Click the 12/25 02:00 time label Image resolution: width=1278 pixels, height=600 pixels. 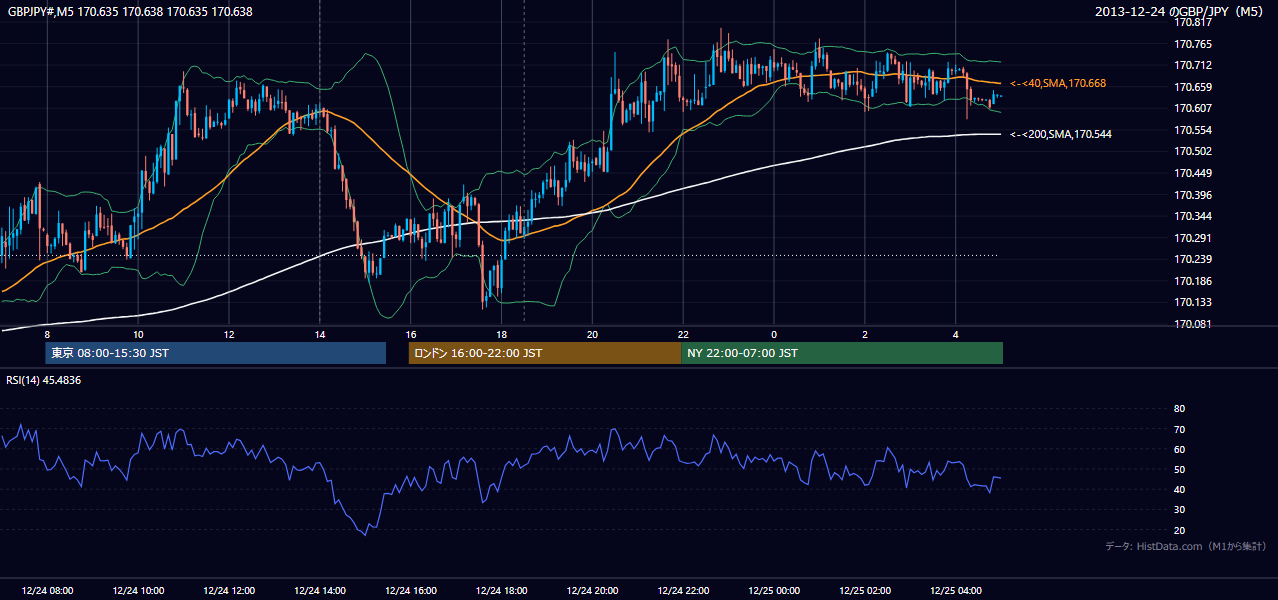coord(865,591)
